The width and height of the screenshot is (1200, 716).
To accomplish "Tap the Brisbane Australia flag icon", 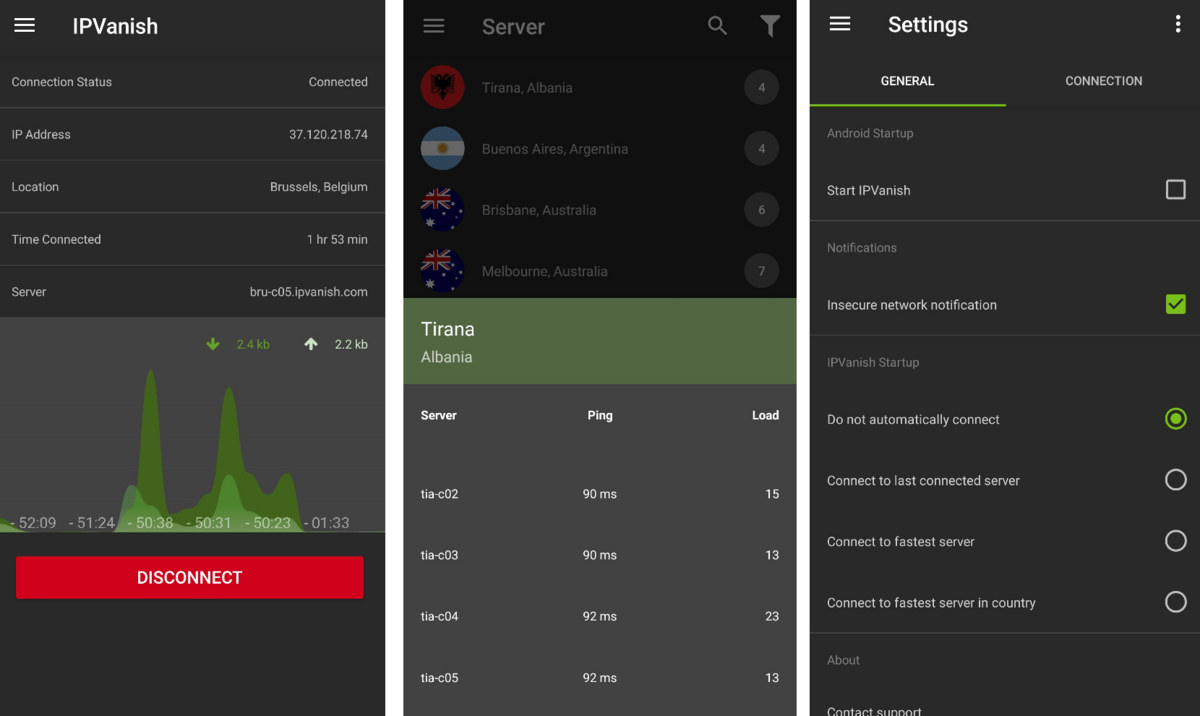I will point(443,210).
